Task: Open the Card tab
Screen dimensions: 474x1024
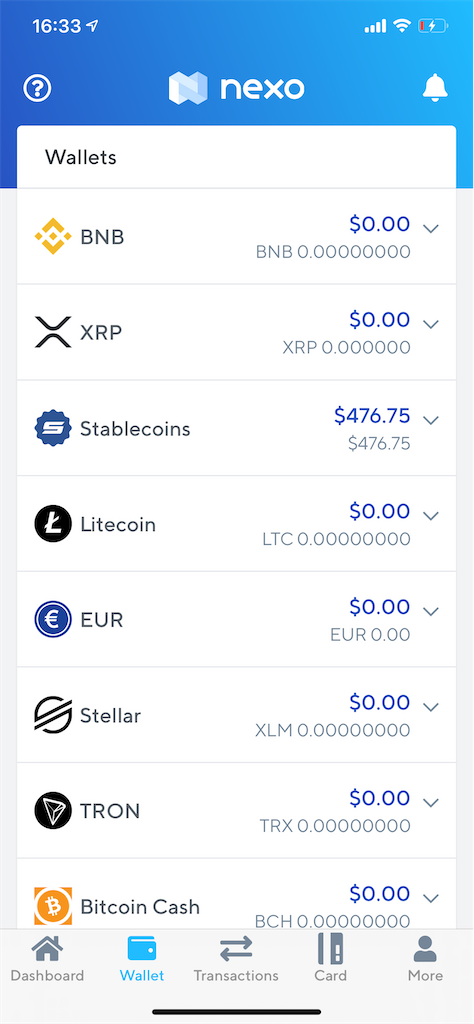Action: 330,959
